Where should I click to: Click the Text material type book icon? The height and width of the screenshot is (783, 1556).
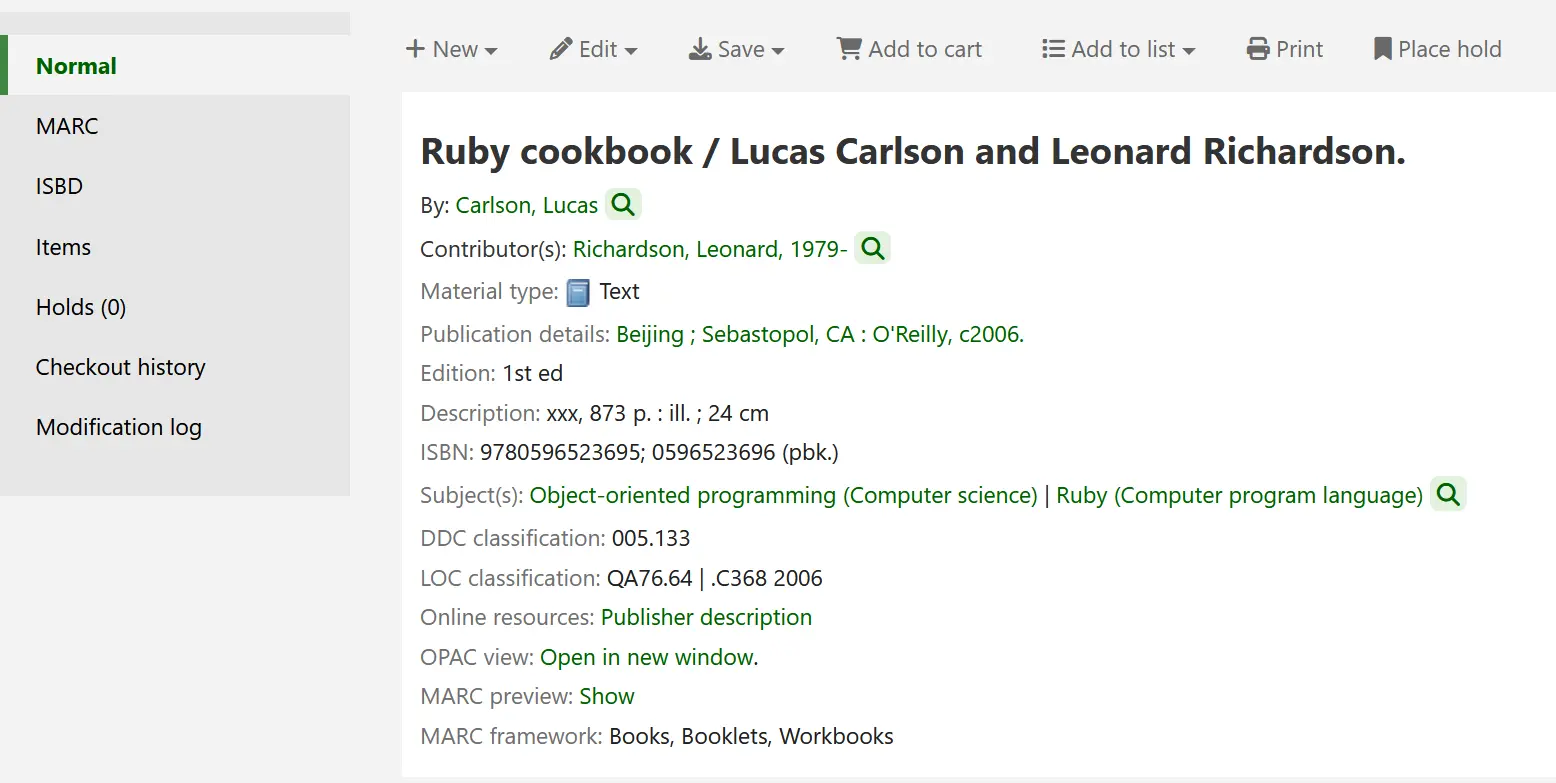578,292
